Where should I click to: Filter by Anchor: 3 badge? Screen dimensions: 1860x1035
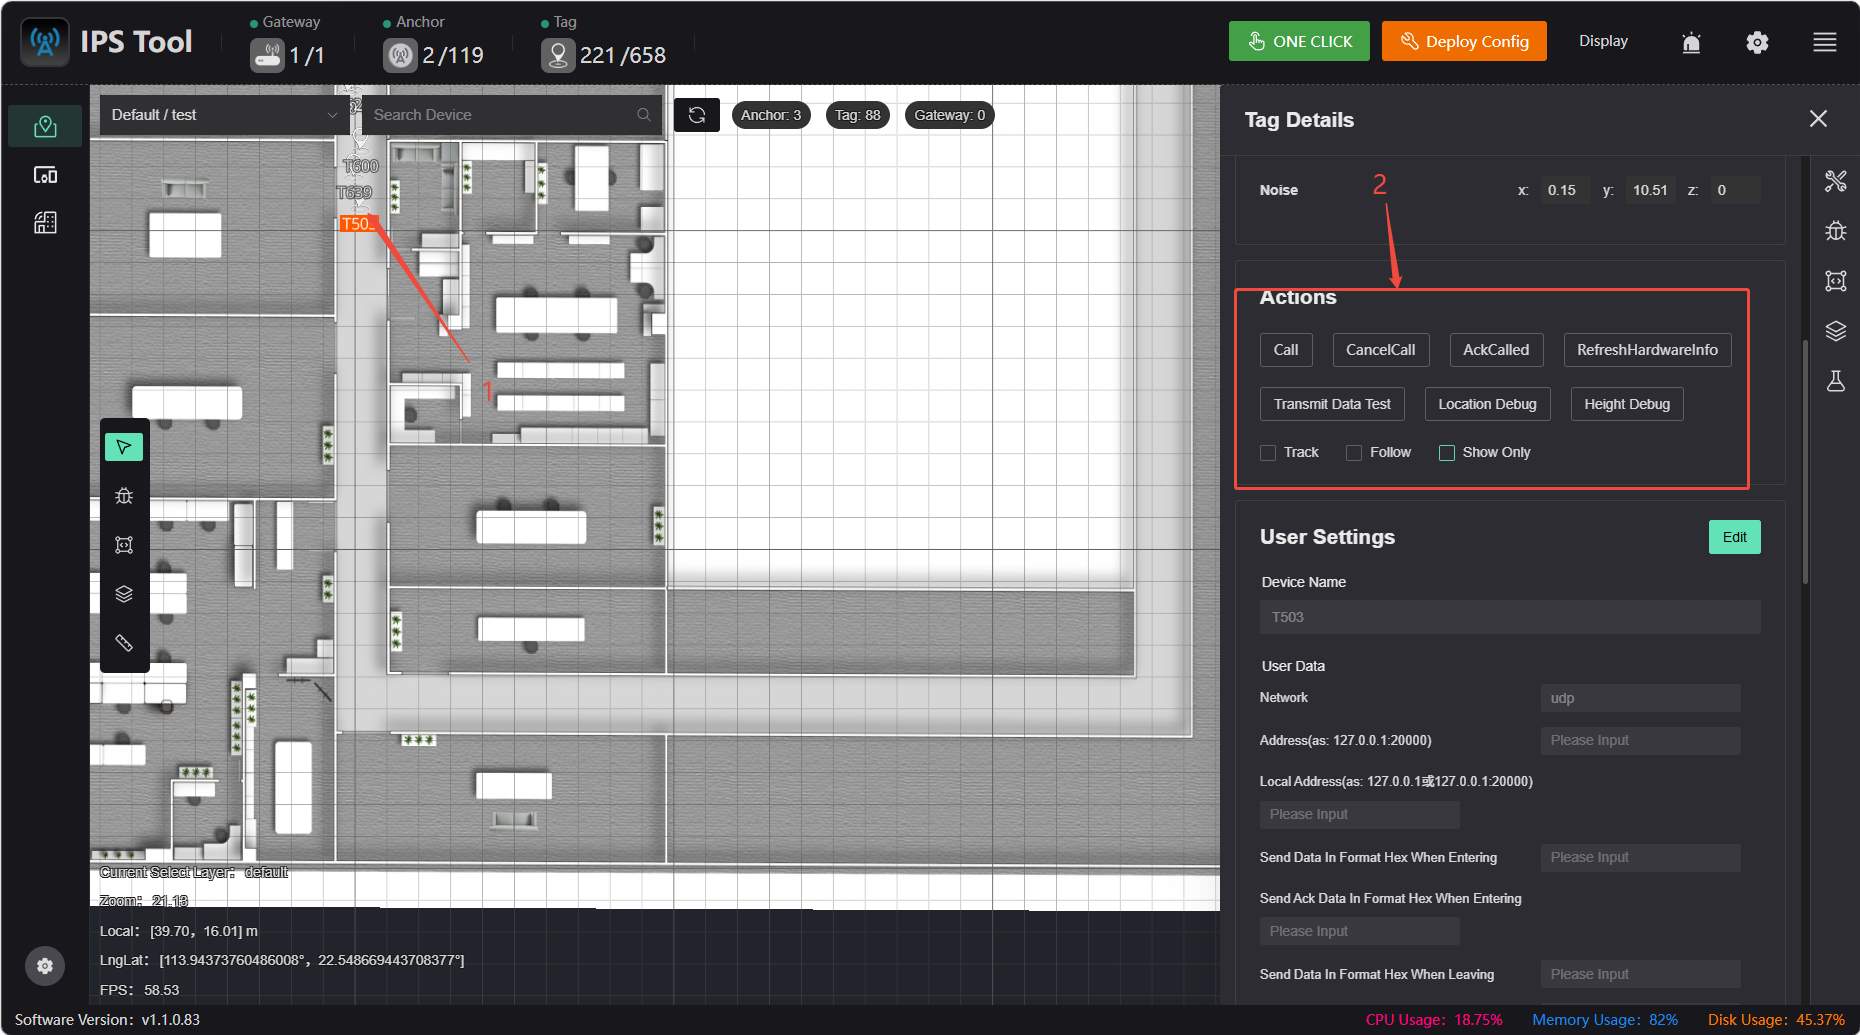click(x=771, y=115)
